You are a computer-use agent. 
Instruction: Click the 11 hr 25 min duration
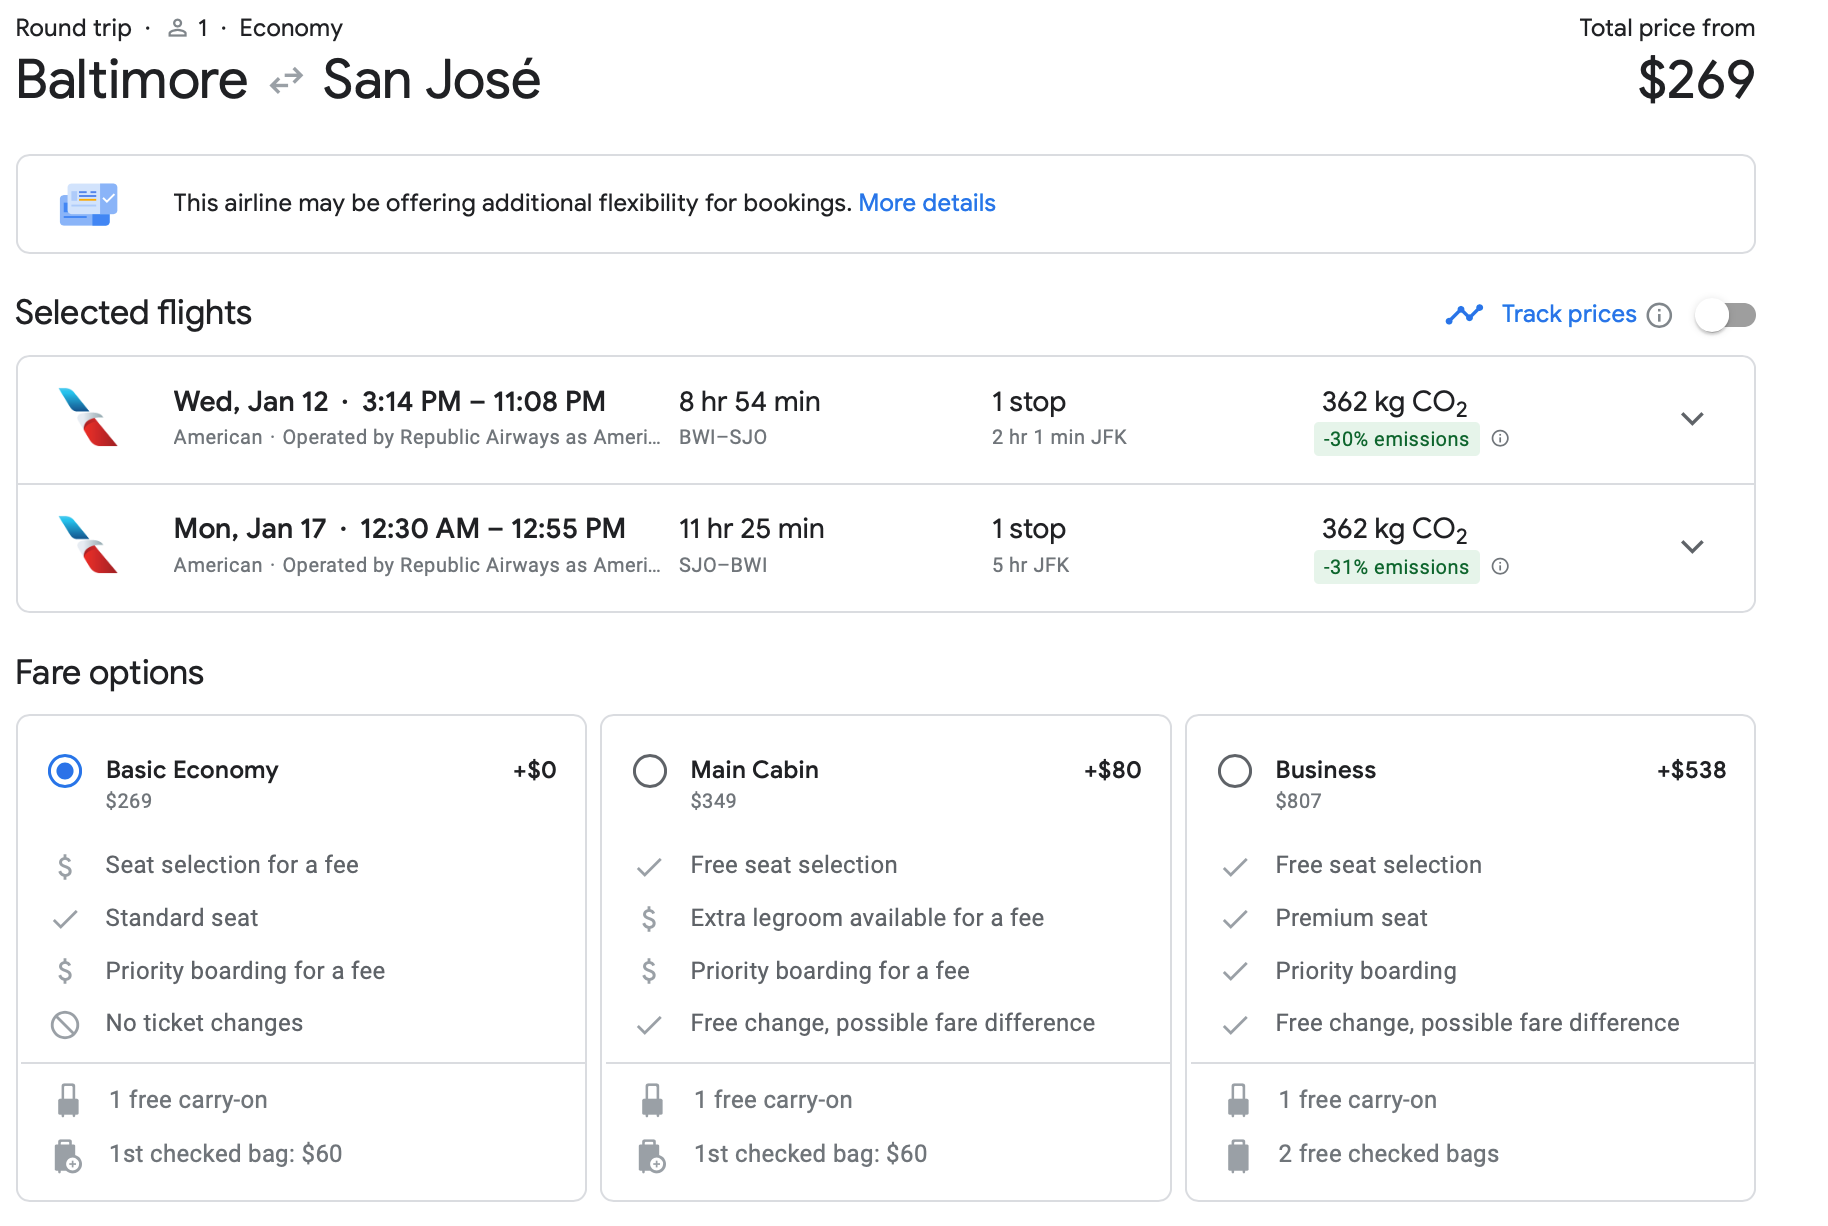pyautogui.click(x=751, y=529)
